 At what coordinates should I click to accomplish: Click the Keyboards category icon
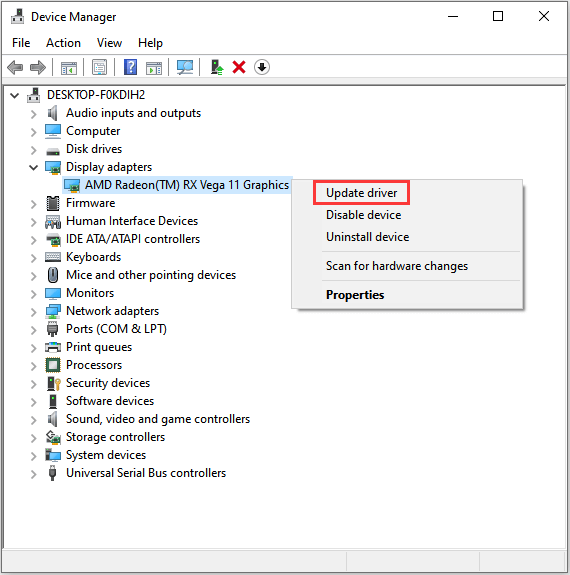pos(53,257)
